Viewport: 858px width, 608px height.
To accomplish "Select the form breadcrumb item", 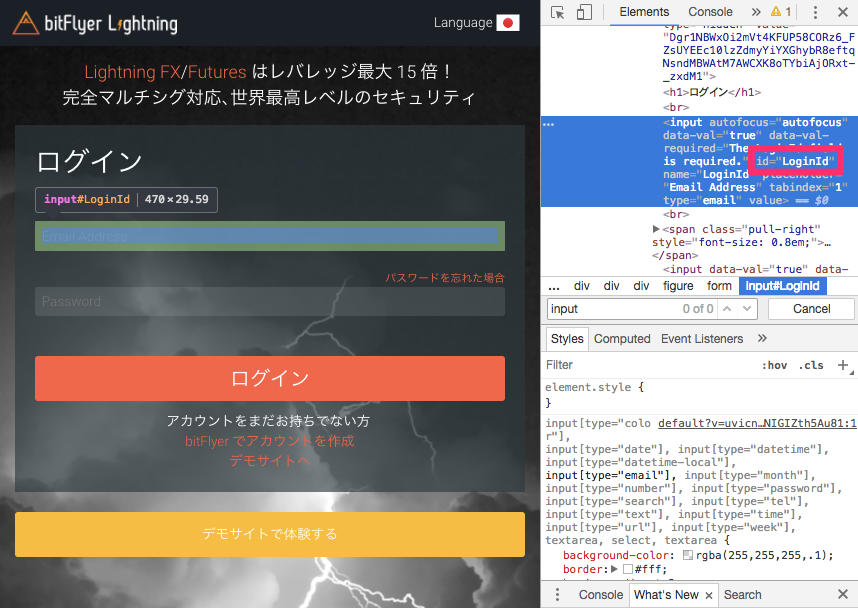I will [719, 286].
